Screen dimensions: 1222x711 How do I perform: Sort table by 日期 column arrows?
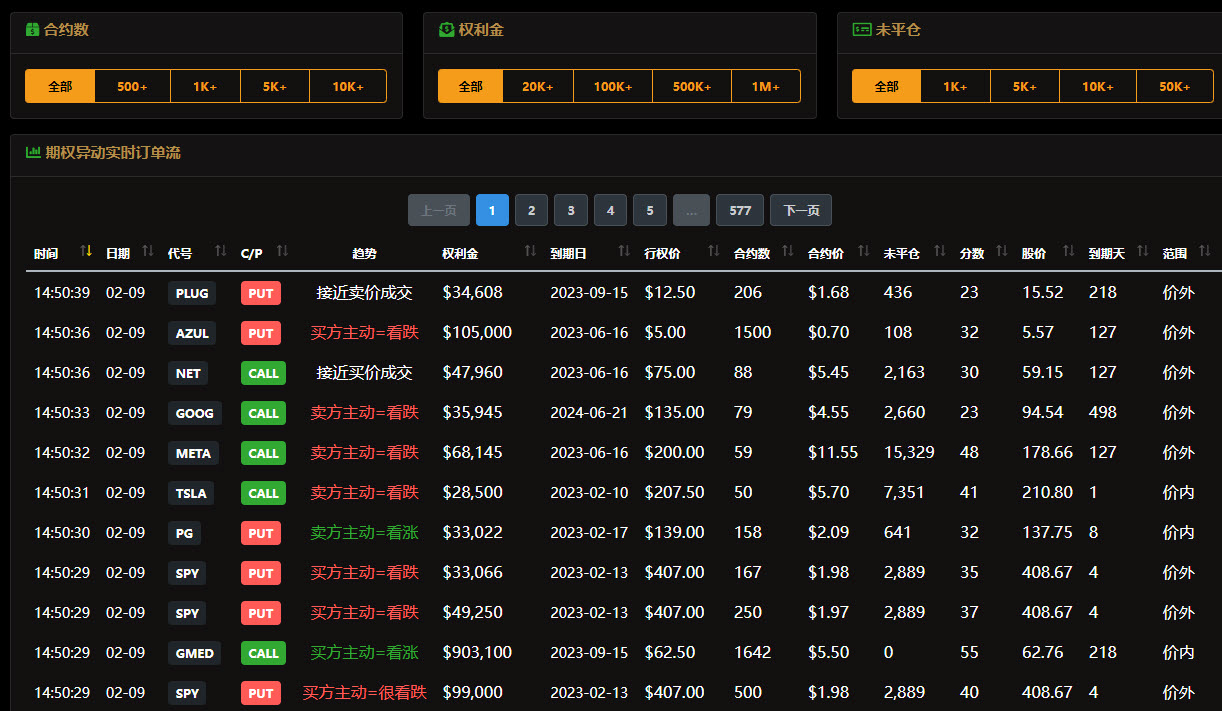click(148, 252)
